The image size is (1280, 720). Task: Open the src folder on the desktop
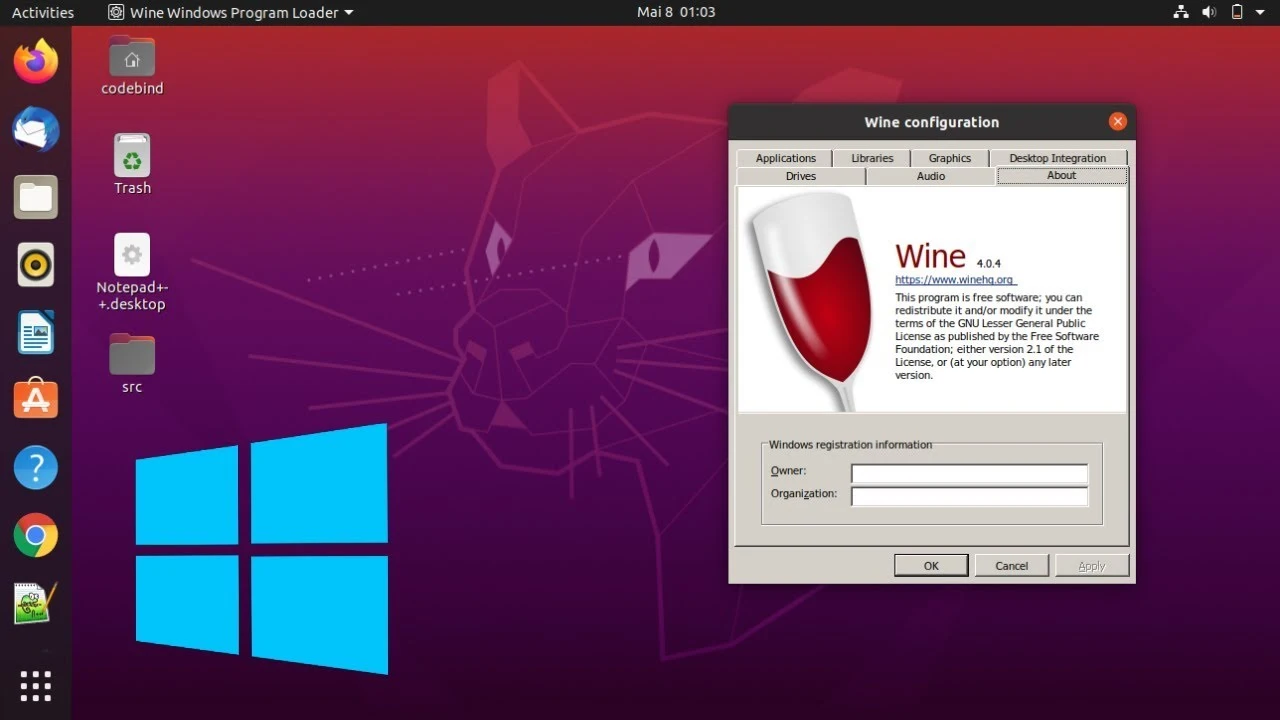click(x=131, y=355)
